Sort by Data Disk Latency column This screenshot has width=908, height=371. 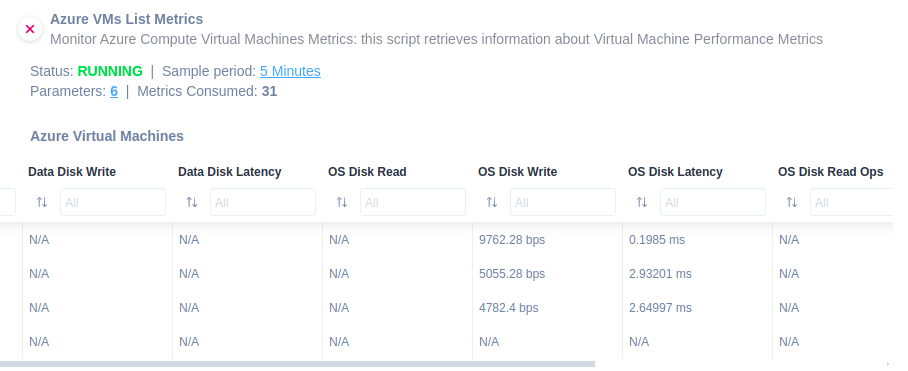(x=192, y=202)
